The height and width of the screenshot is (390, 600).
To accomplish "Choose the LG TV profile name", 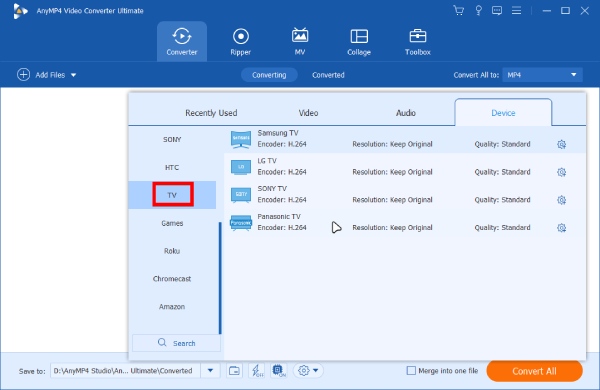I will tap(267, 161).
